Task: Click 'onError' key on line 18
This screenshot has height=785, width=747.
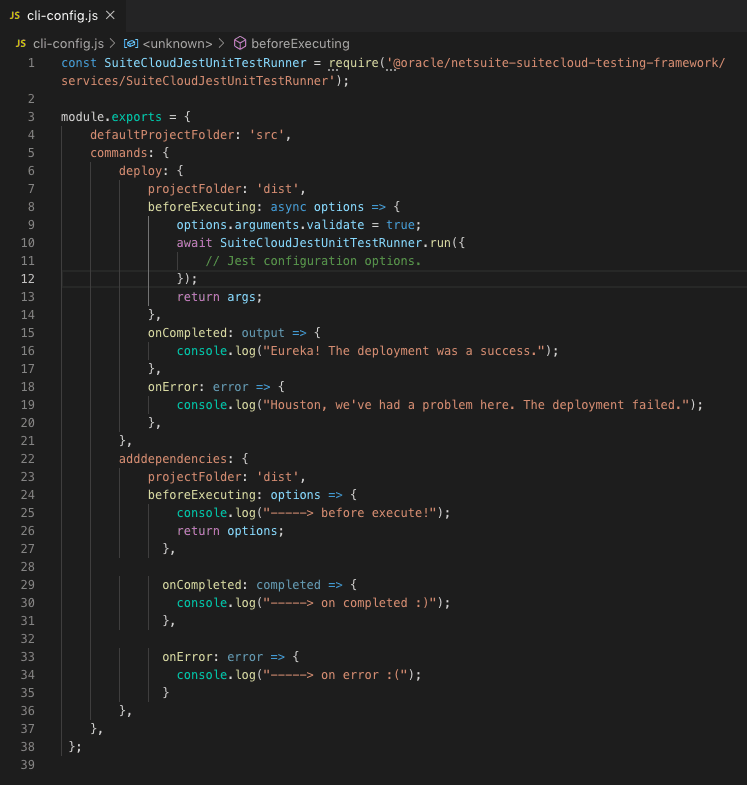Action: pos(173,387)
